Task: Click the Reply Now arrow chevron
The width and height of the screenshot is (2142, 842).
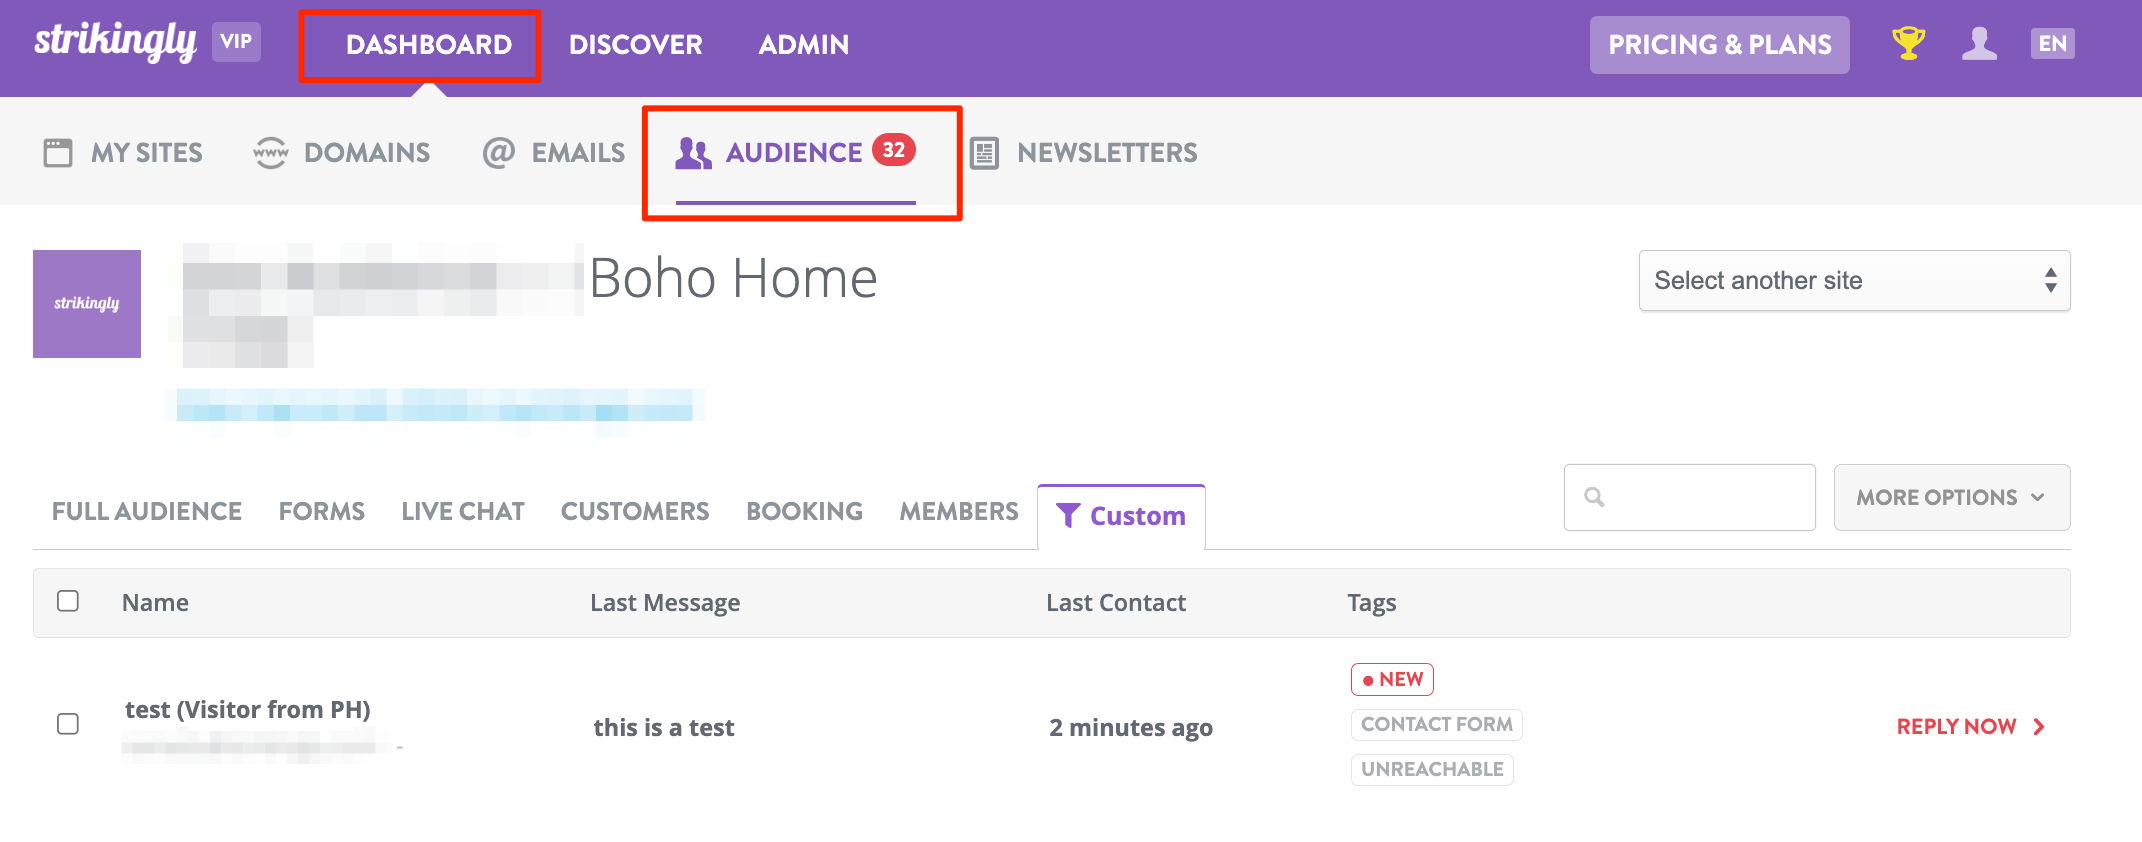Action: point(2038,727)
